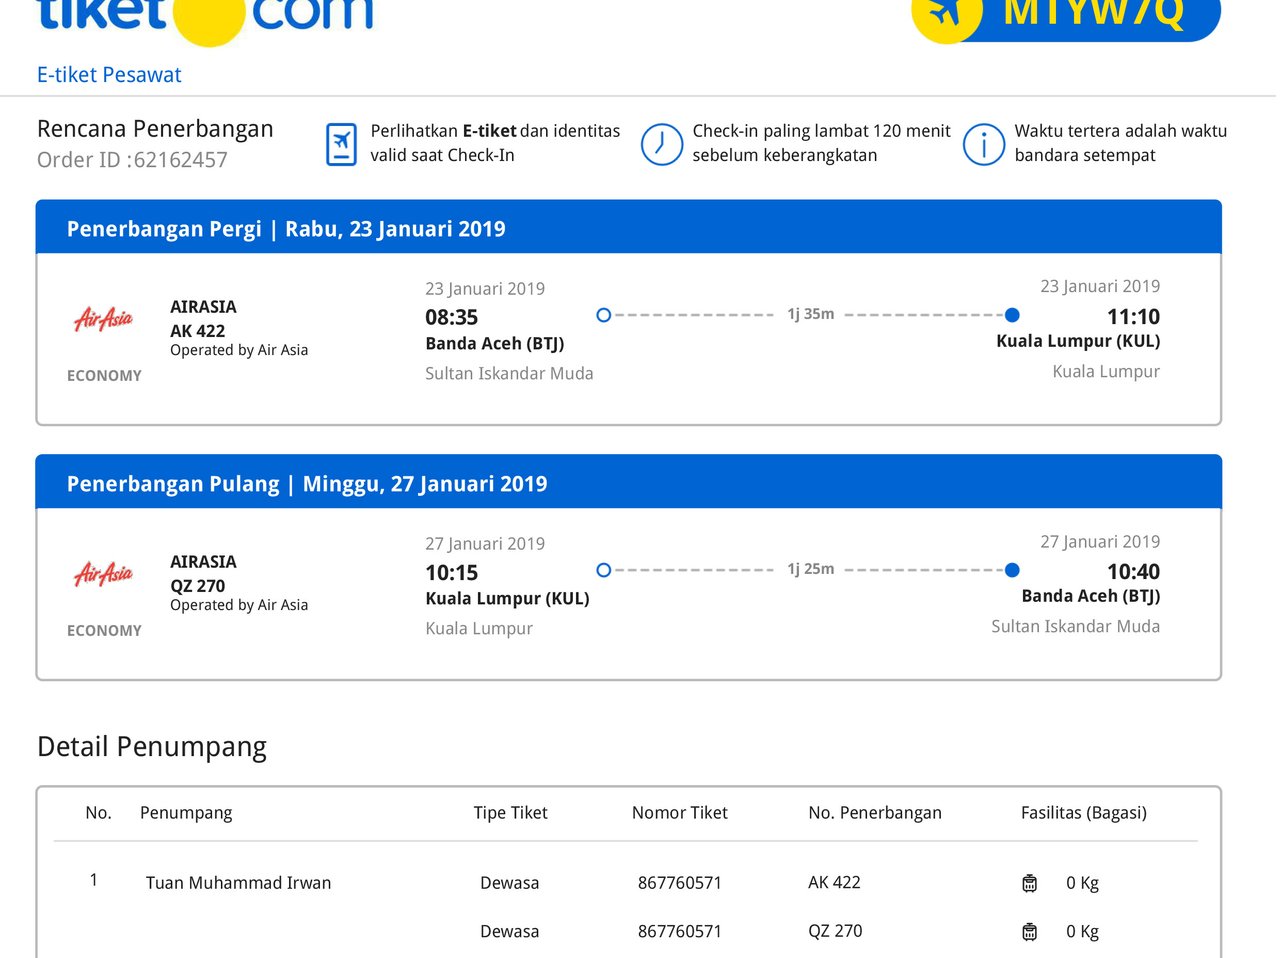Click the info circle icon
The height and width of the screenshot is (958, 1280).
984,145
